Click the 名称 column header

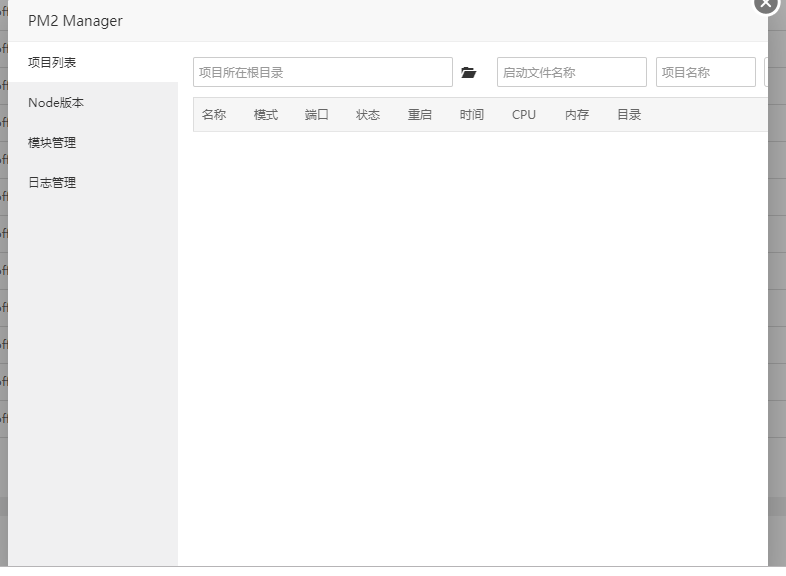[x=214, y=115]
